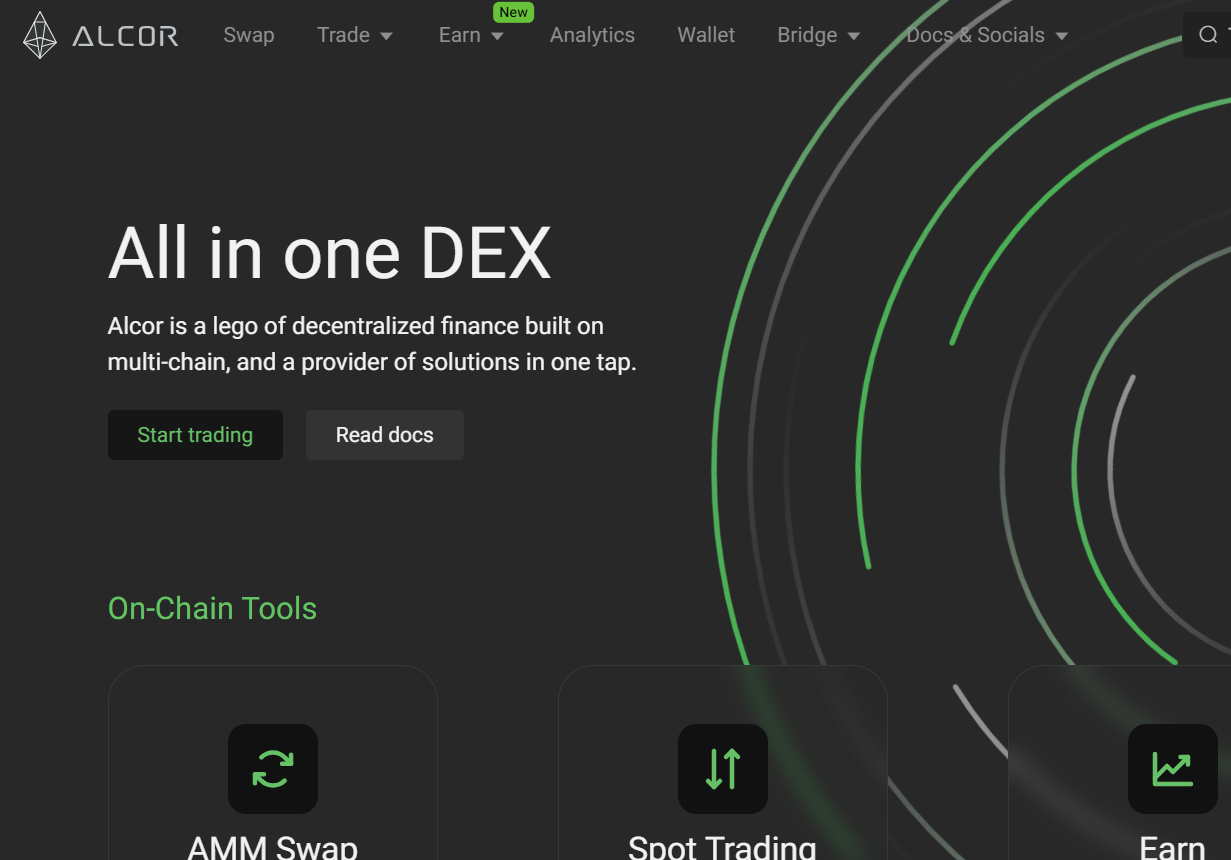Select the Spot Trading card title
The height and width of the screenshot is (860, 1231).
pos(722,847)
